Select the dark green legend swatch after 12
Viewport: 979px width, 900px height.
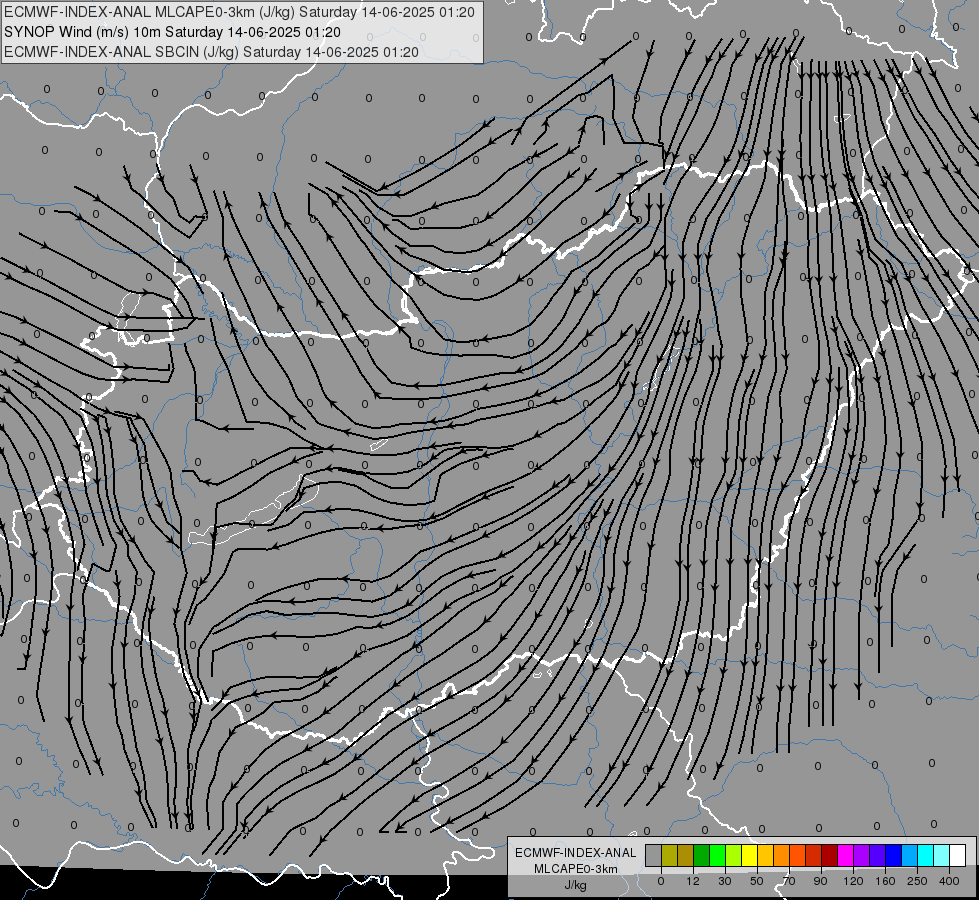point(701,856)
